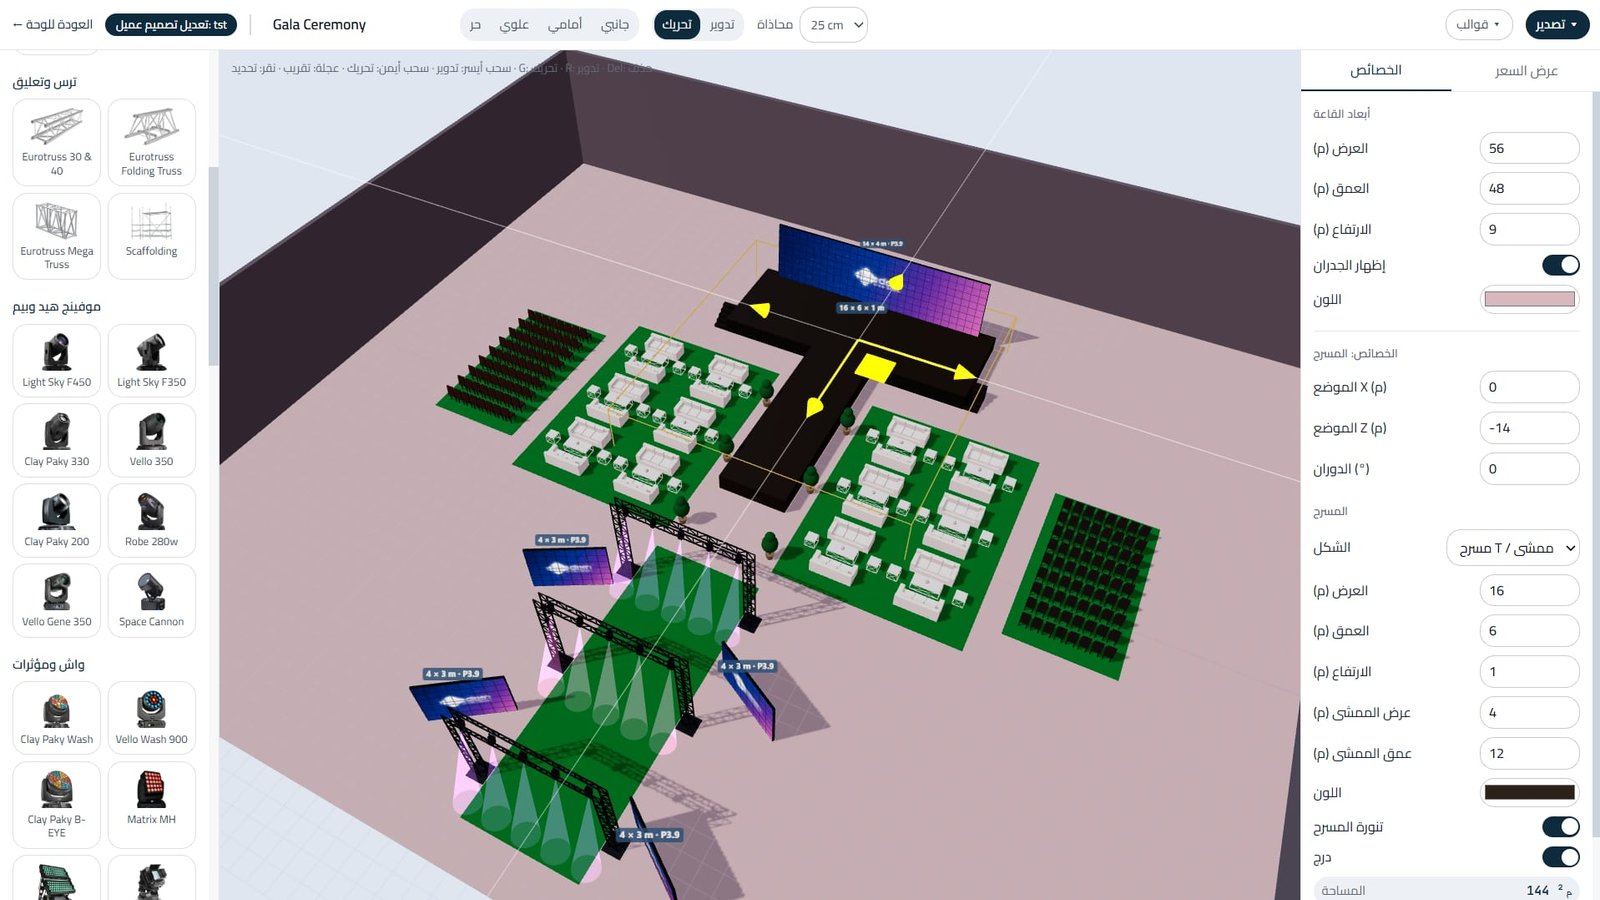The width and height of the screenshot is (1600, 900).
Task: Activate the rotate (تدوير) mode
Action: (722, 24)
